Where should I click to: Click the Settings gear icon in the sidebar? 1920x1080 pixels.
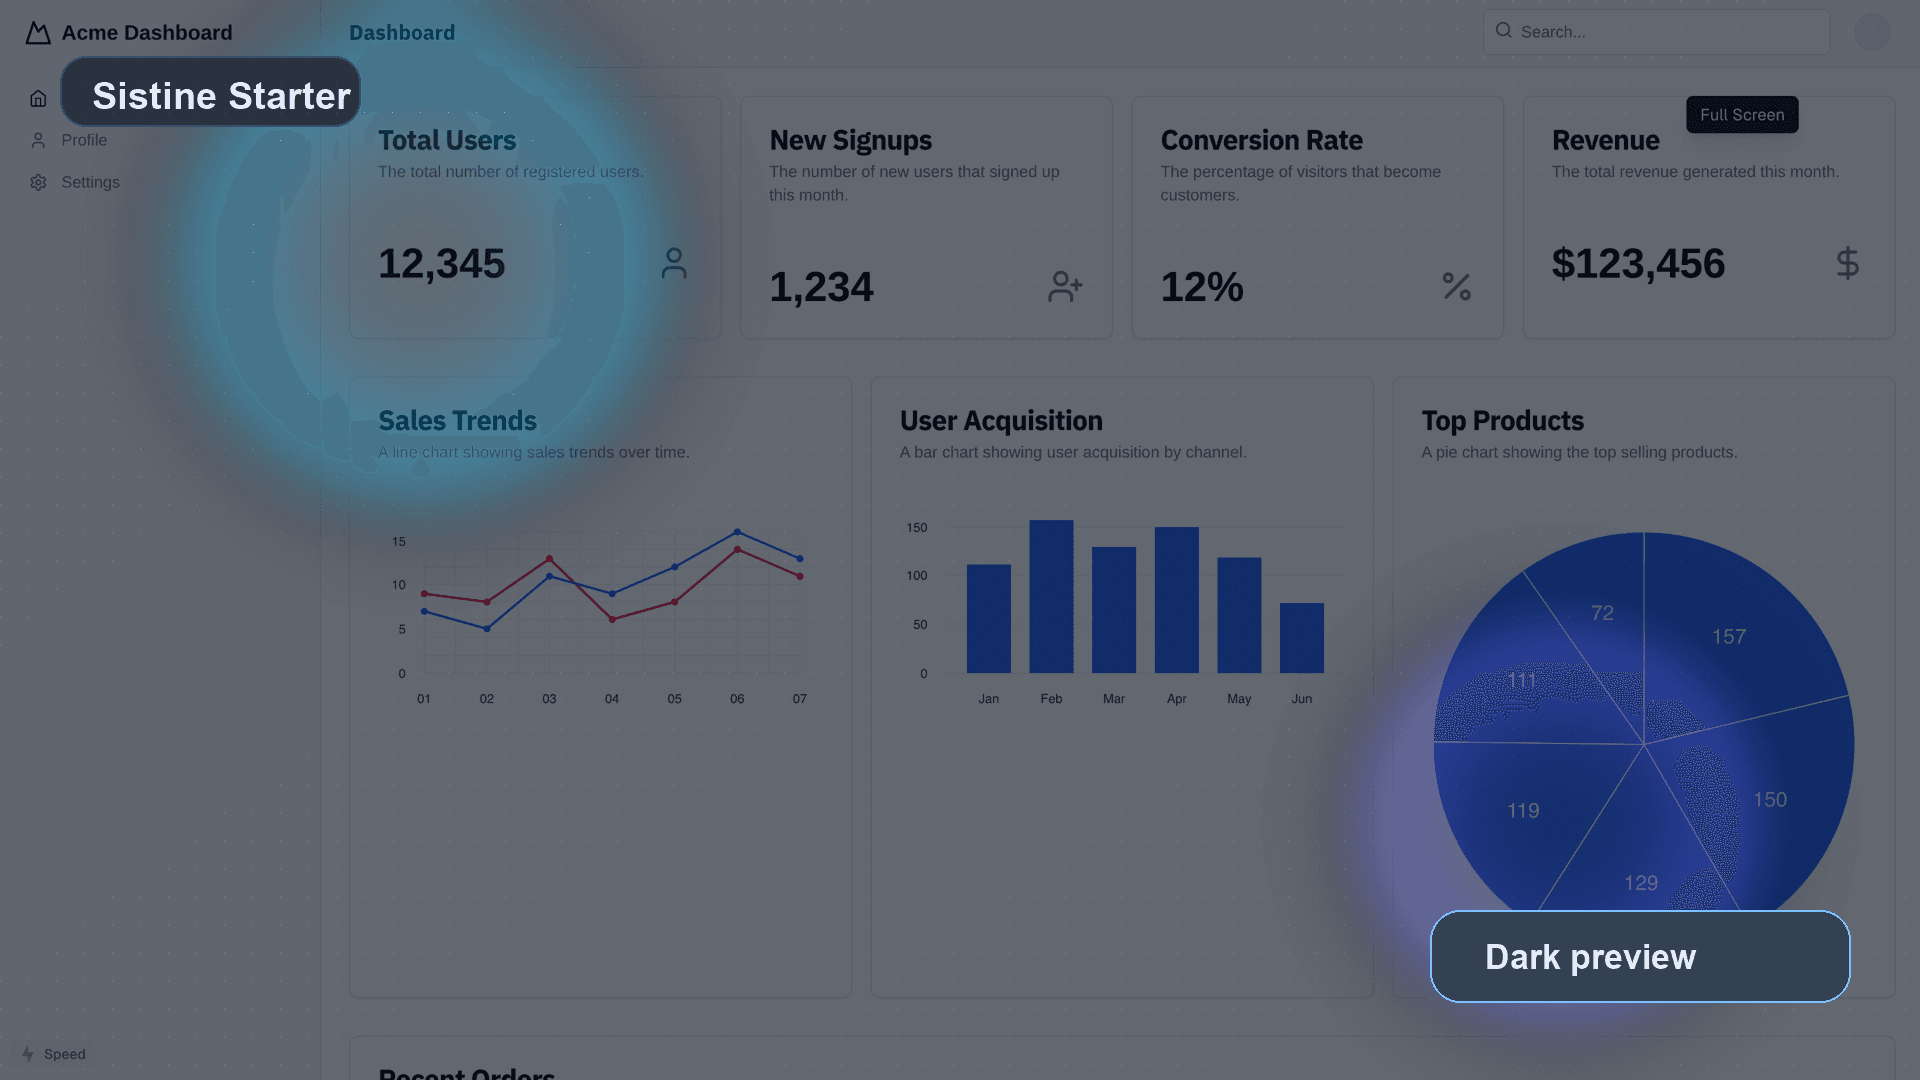(x=38, y=182)
